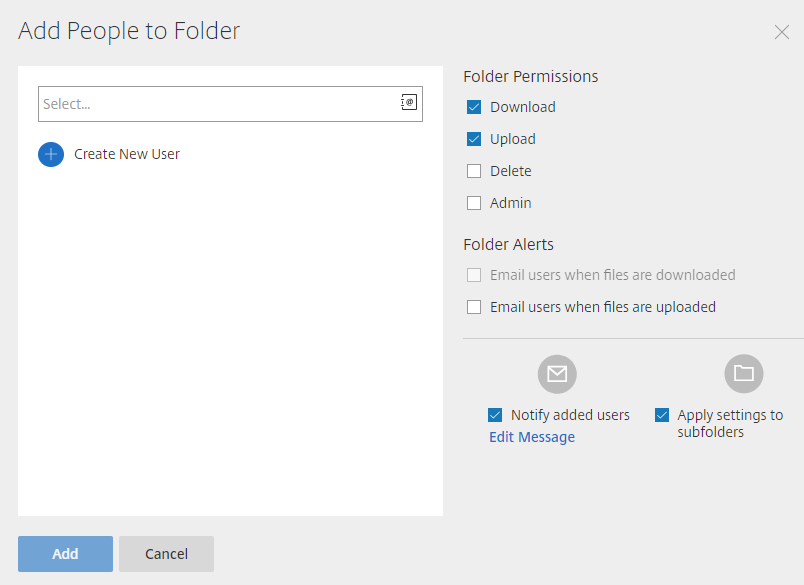The image size is (804, 585).
Task: Click the Create New User label
Action: click(127, 154)
